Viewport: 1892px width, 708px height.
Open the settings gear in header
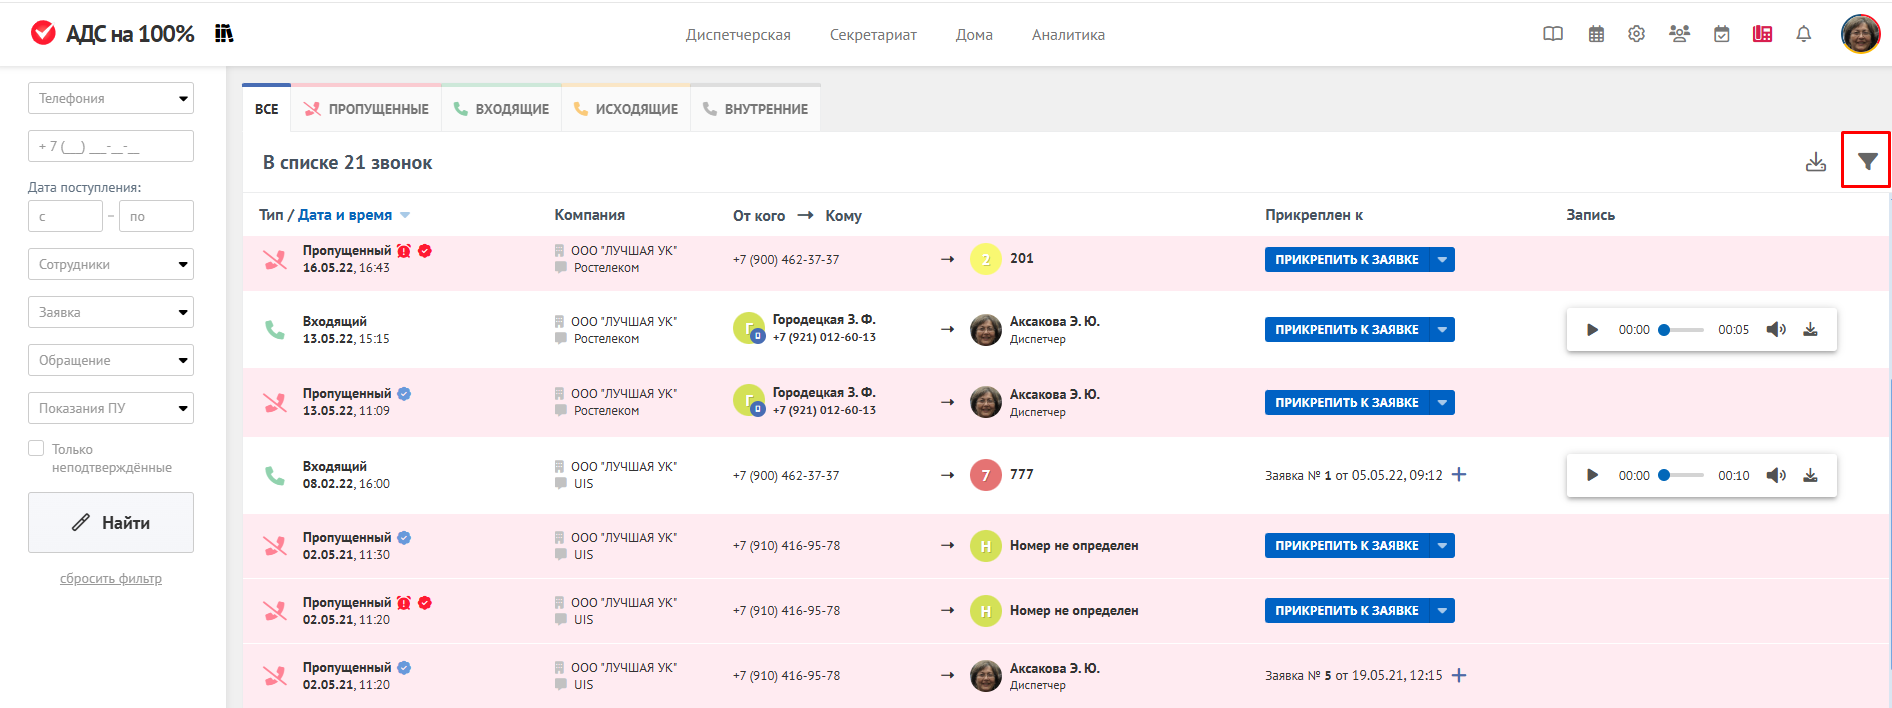[x=1636, y=34]
